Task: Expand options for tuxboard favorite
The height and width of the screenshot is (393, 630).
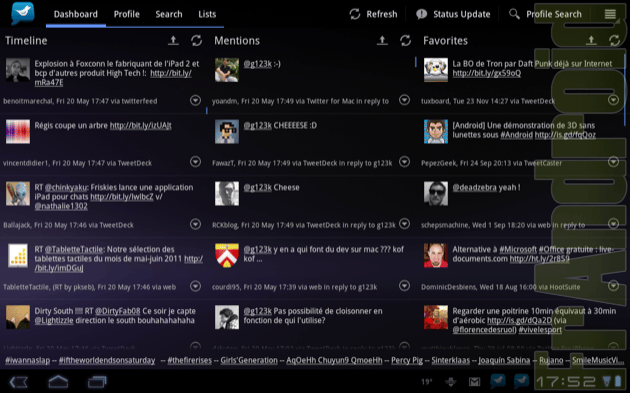Action: [614, 100]
